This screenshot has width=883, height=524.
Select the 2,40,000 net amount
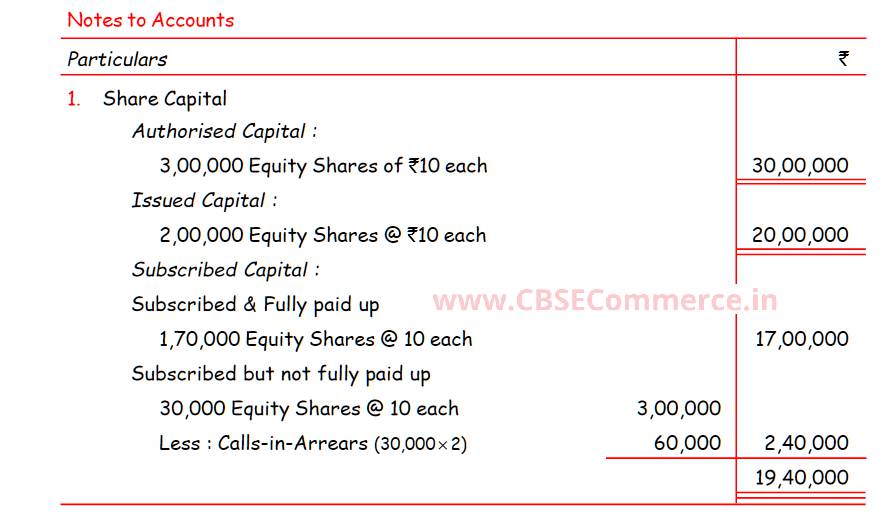pos(803,443)
